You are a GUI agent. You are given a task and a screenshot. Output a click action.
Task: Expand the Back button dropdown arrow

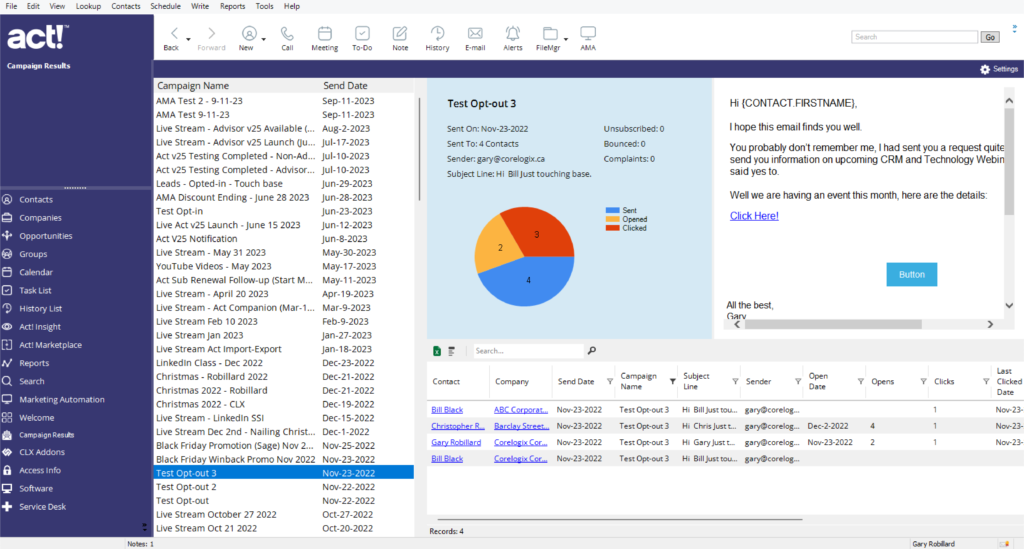click(188, 40)
